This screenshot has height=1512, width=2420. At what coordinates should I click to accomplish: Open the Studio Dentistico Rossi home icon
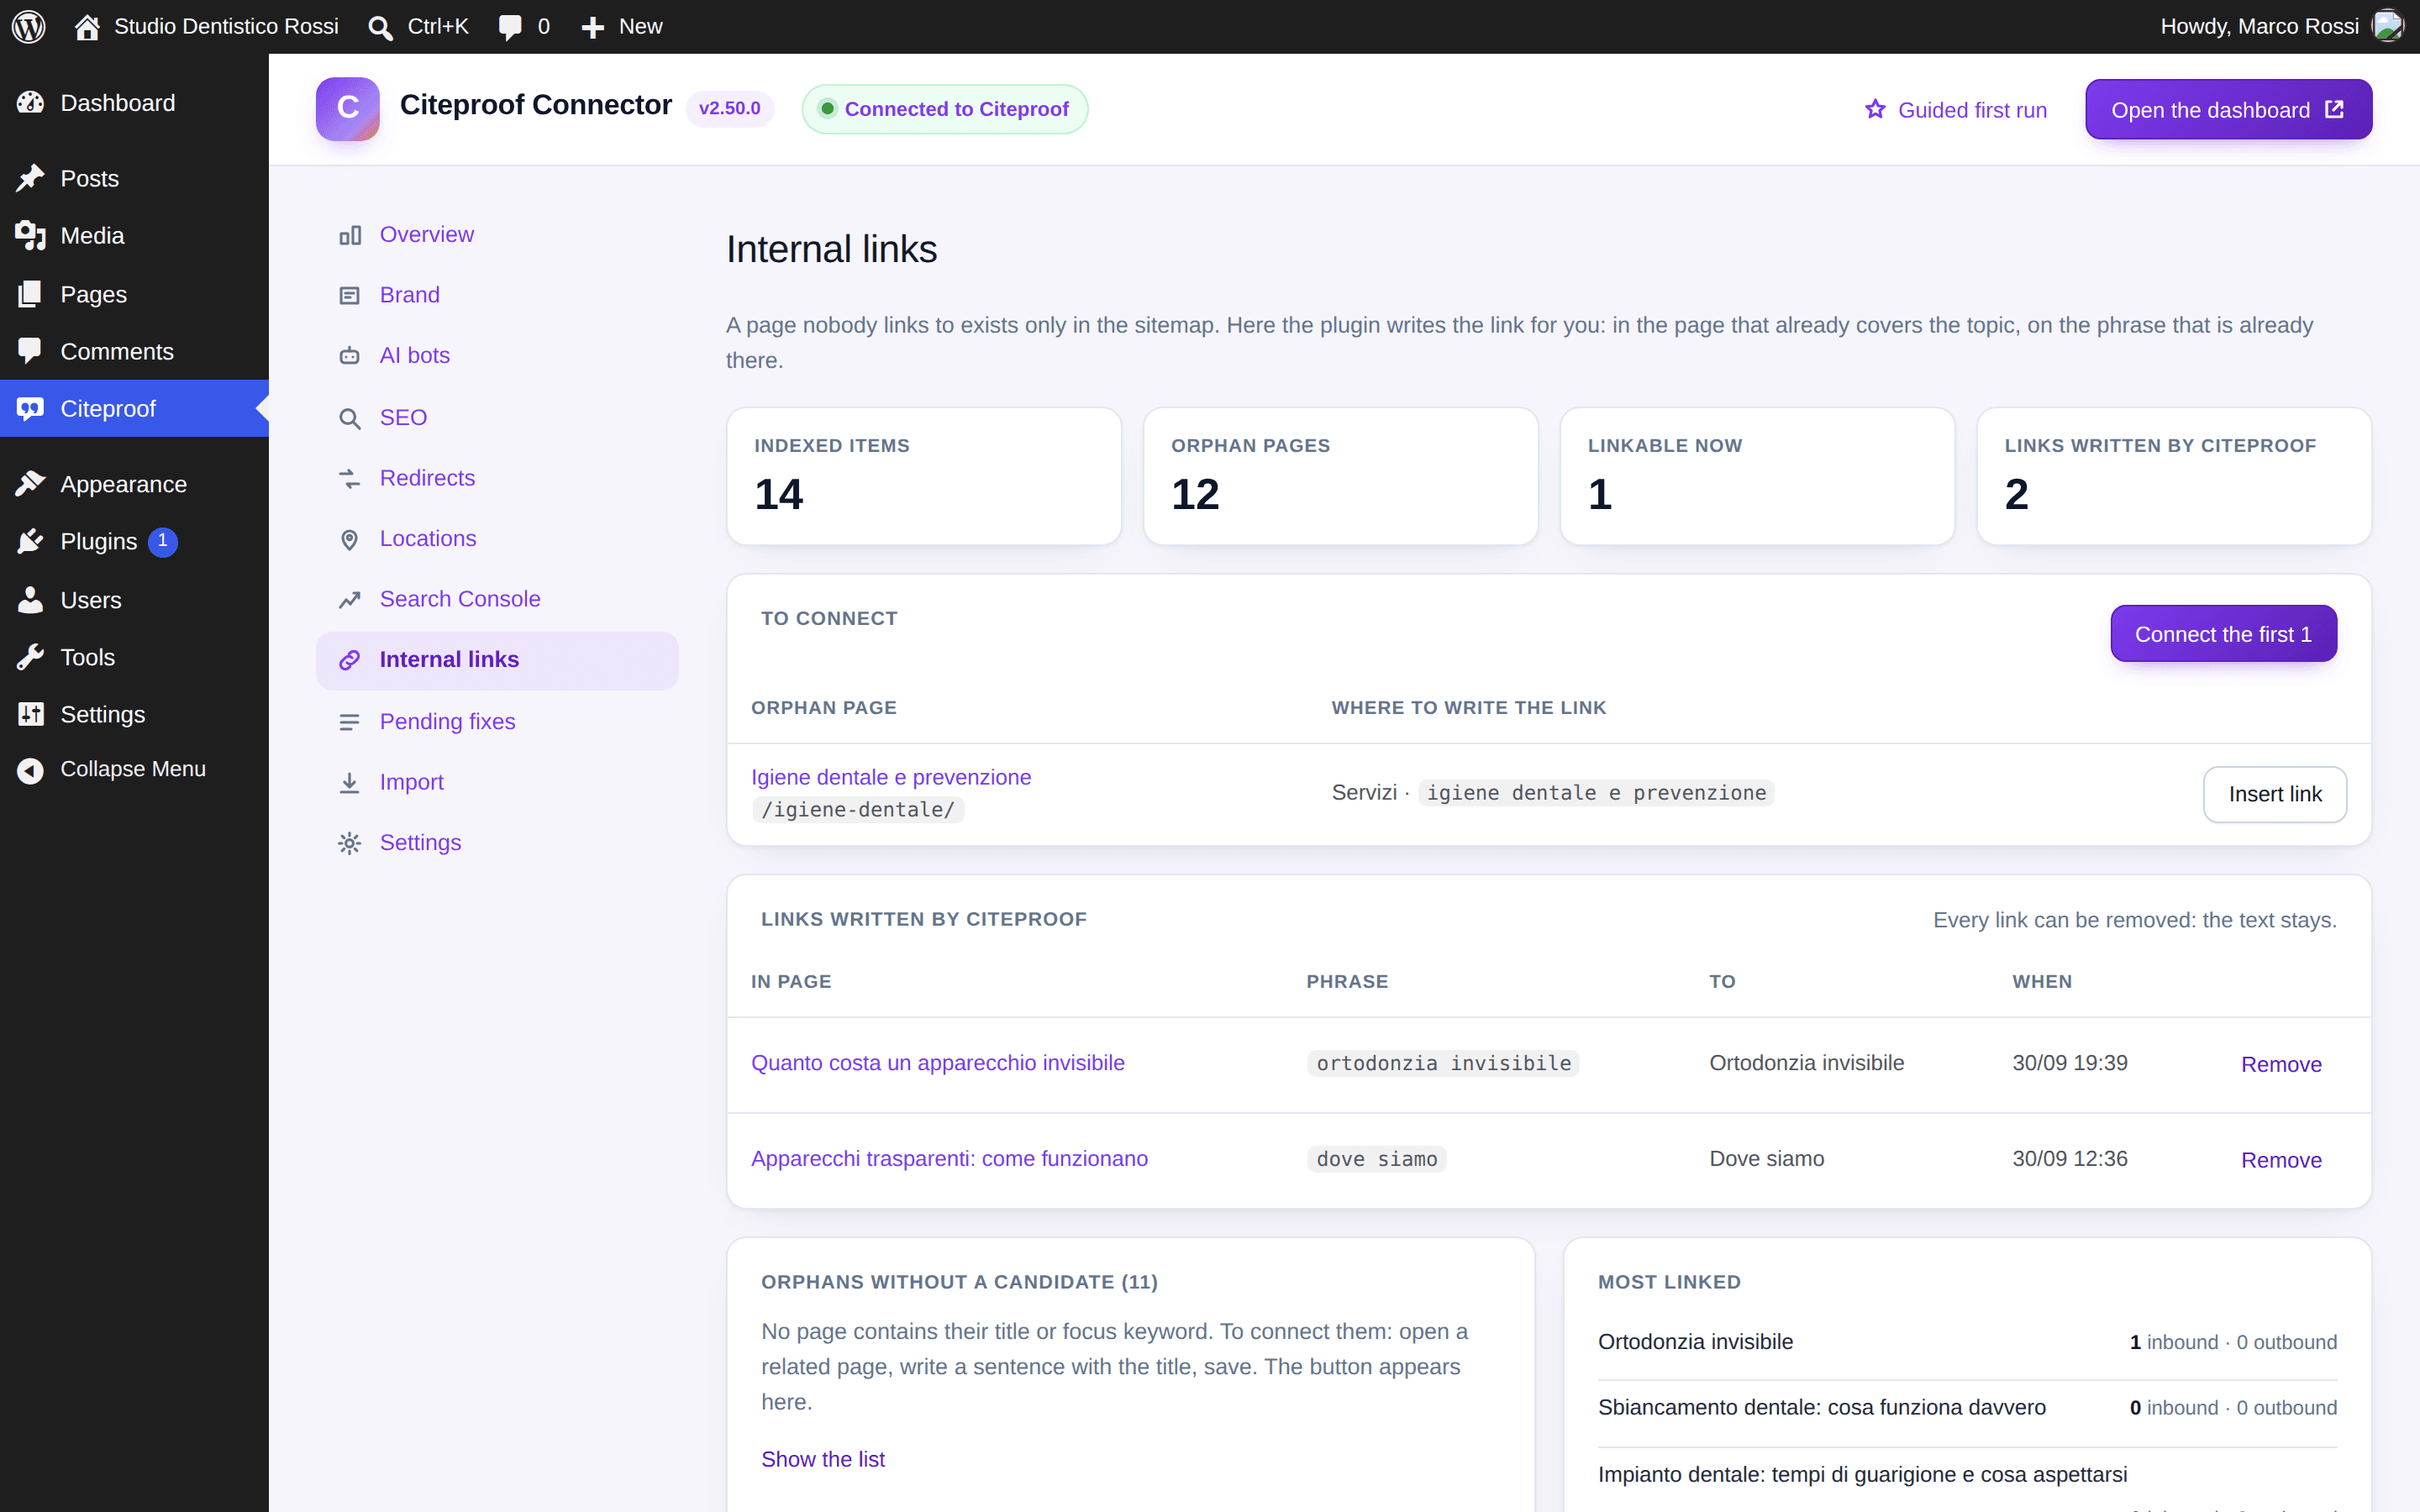(x=87, y=26)
